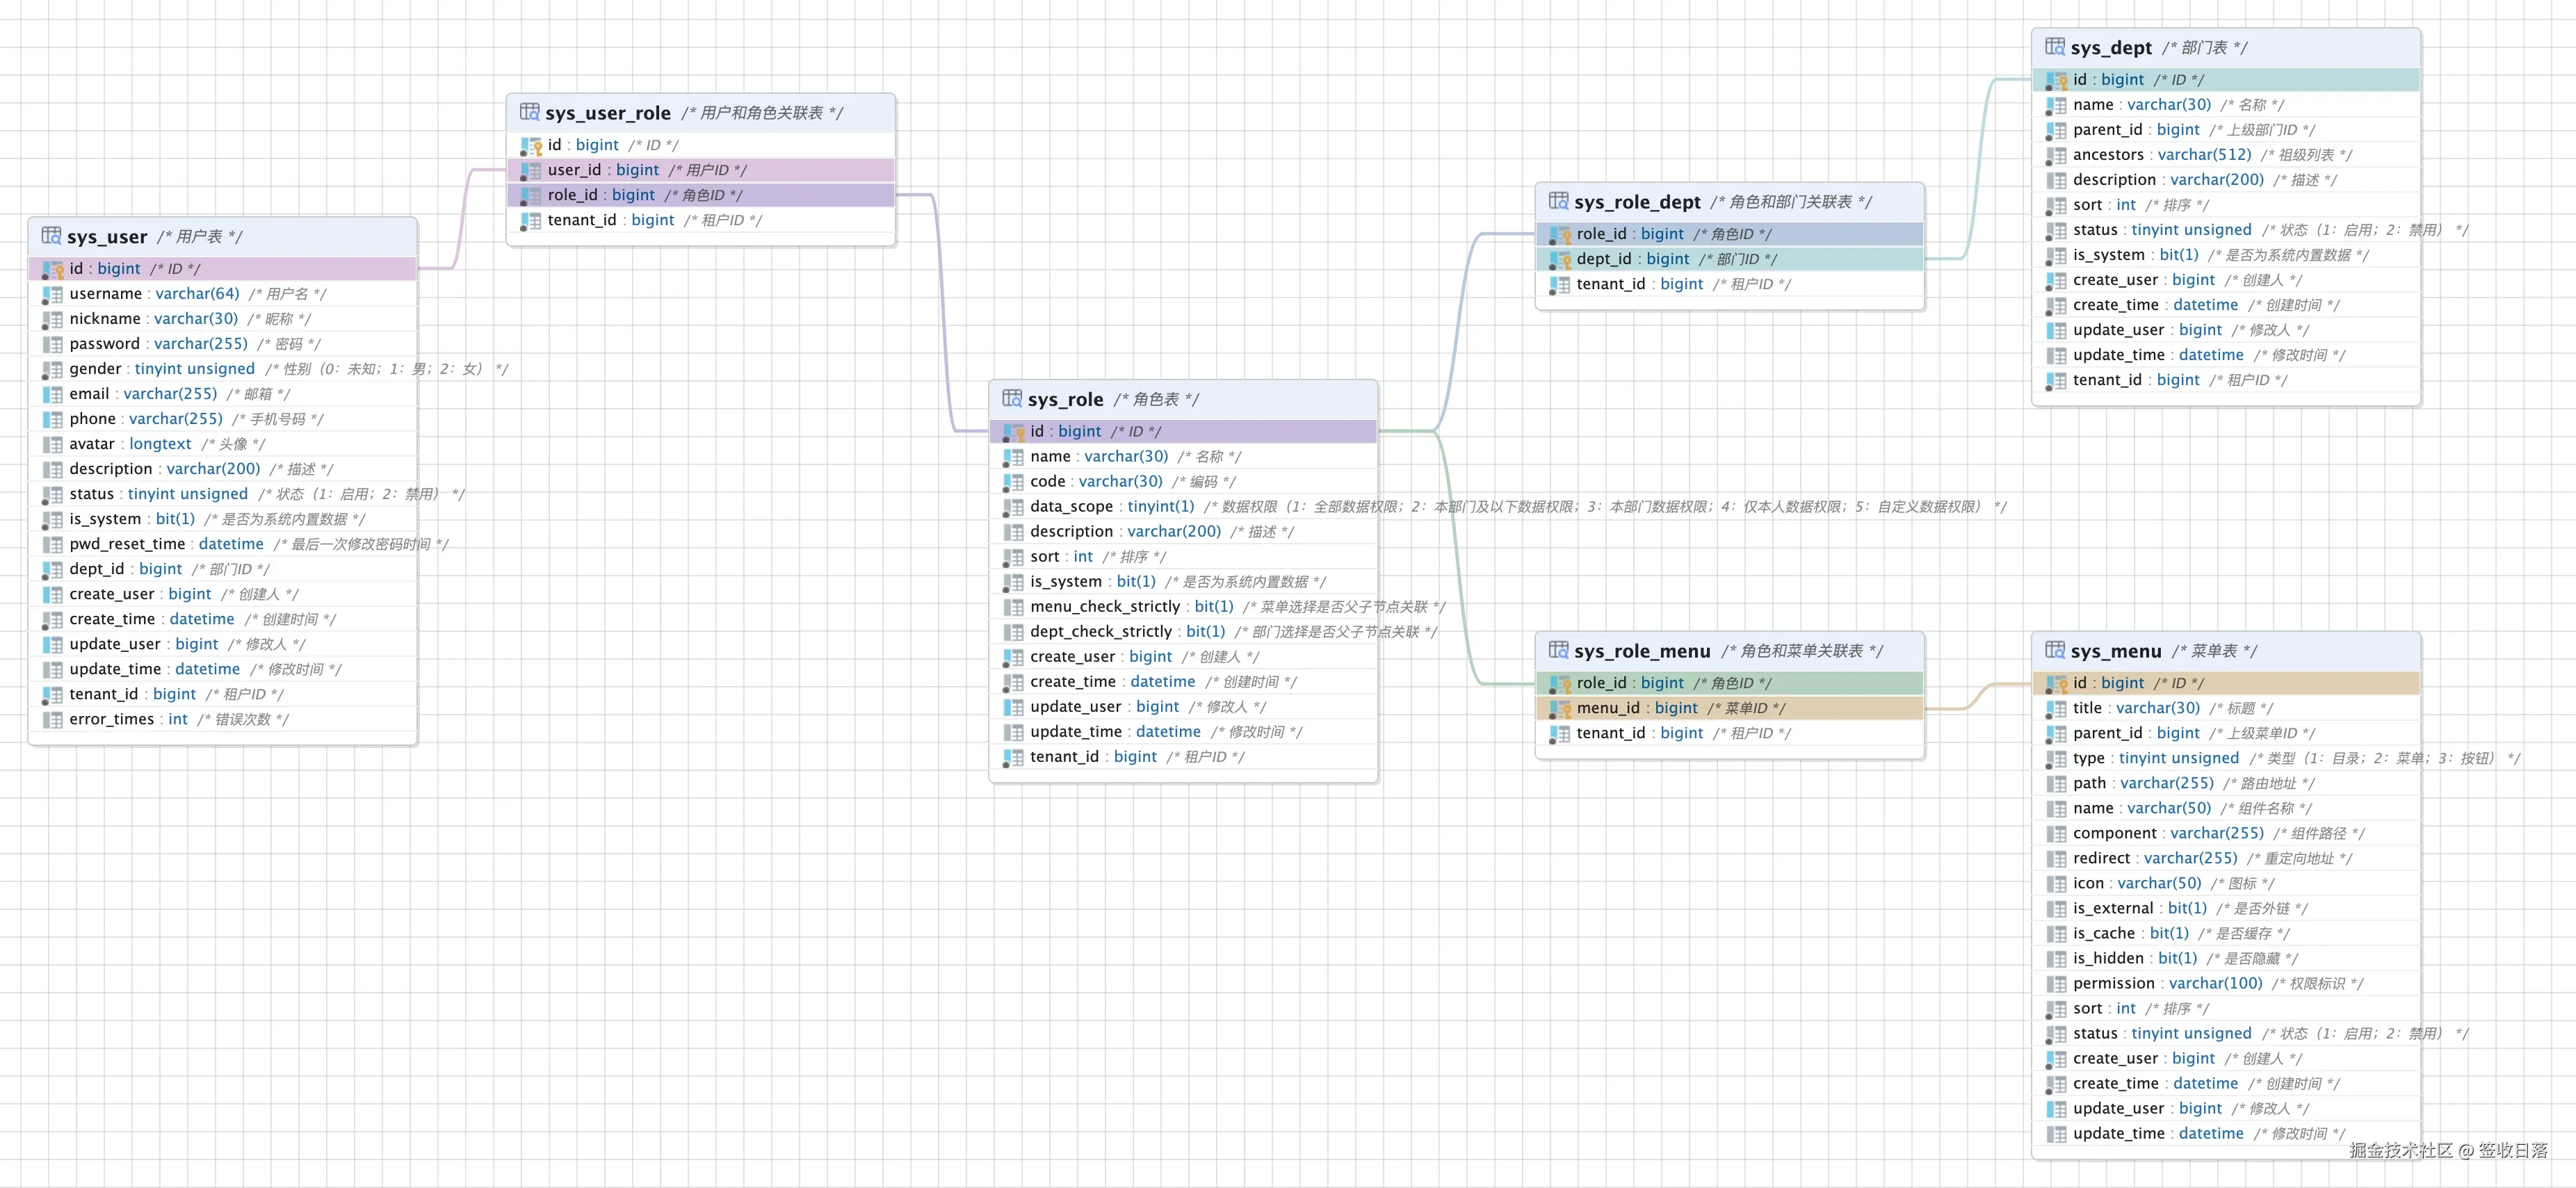The image size is (2576, 1188).
Task: Select tenant_id row in sys_user_role
Action: [701, 220]
